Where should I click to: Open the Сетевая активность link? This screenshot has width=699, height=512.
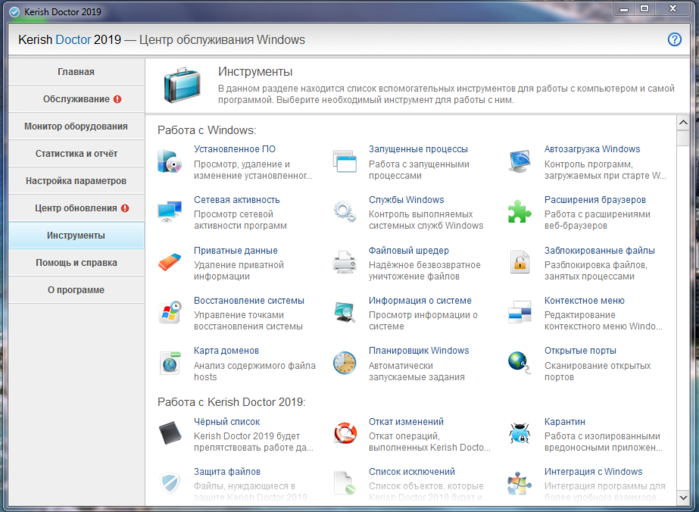point(237,200)
